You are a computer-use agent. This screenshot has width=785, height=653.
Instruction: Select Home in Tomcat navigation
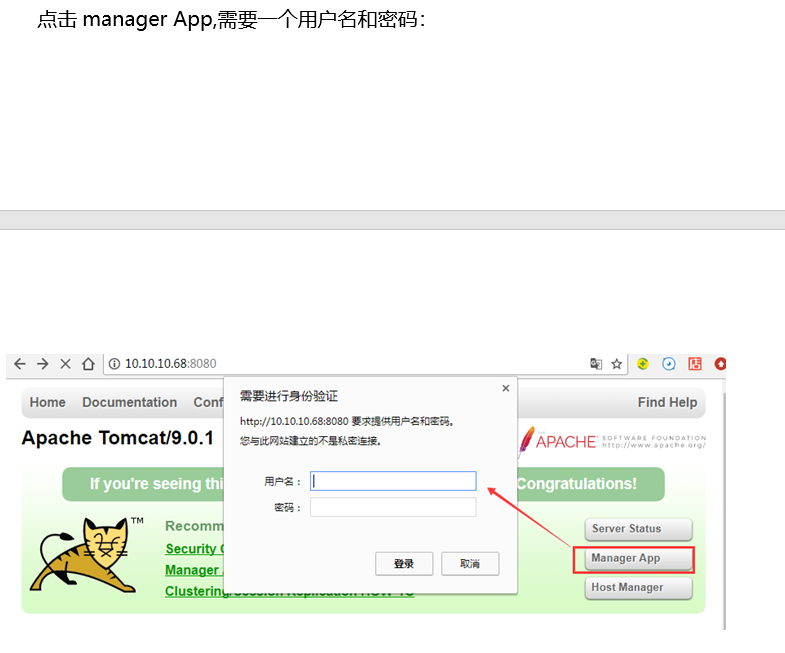[x=48, y=402]
